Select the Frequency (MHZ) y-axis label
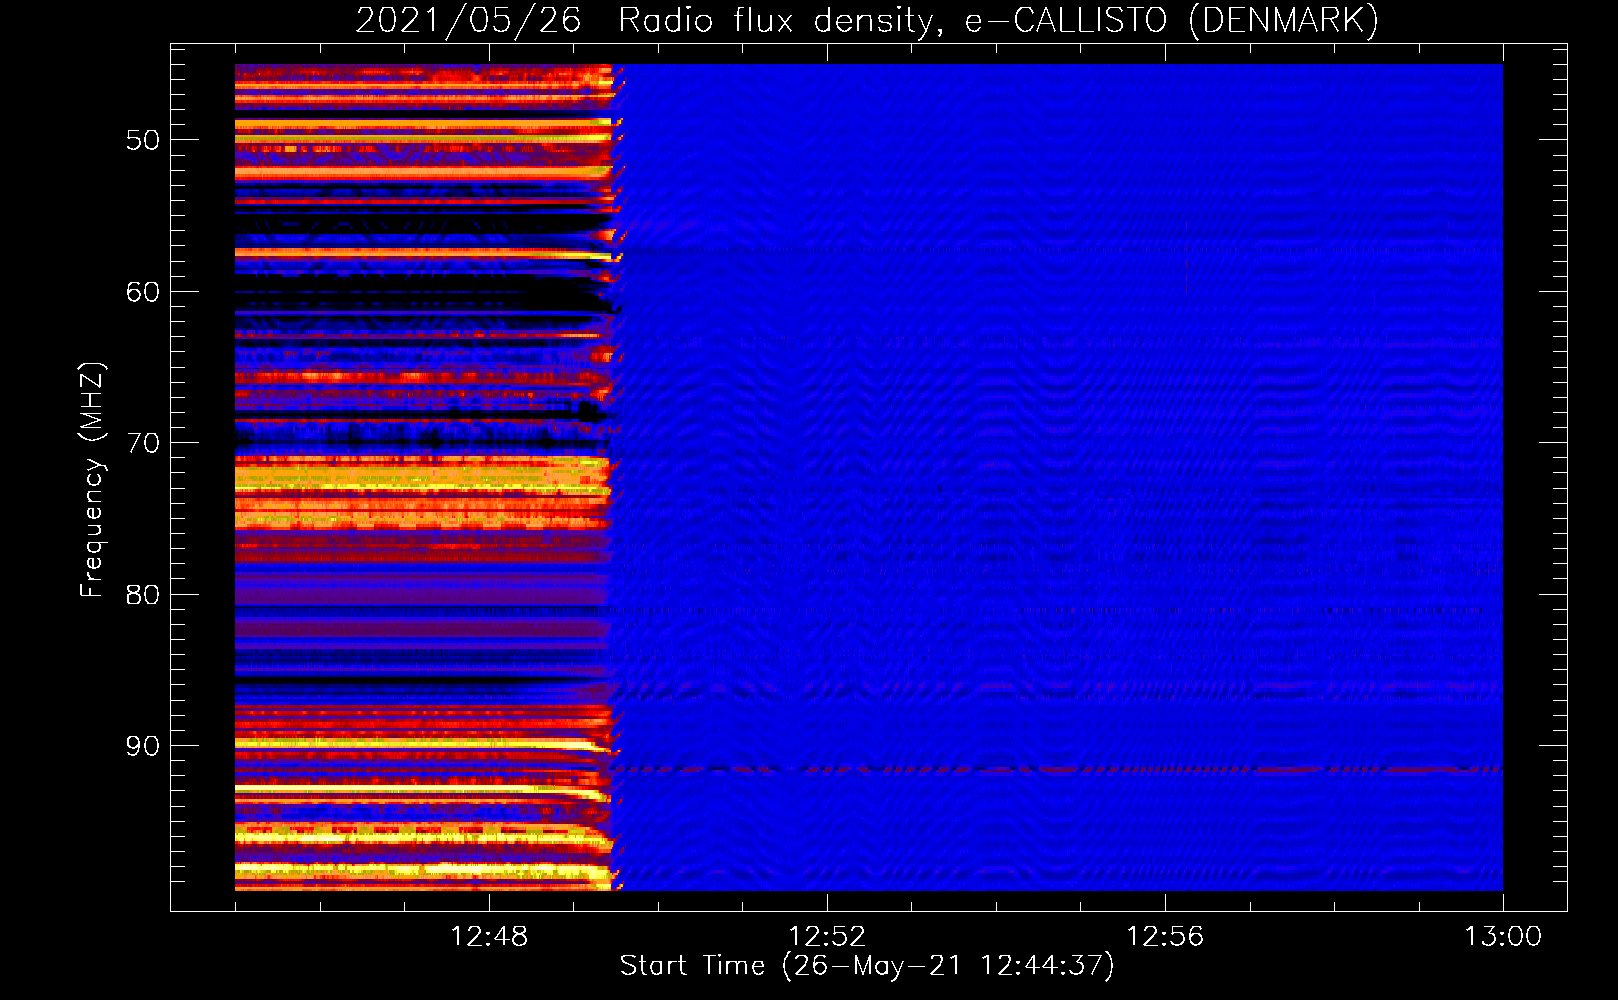Screen dimensions: 1618x1000 coord(92,480)
